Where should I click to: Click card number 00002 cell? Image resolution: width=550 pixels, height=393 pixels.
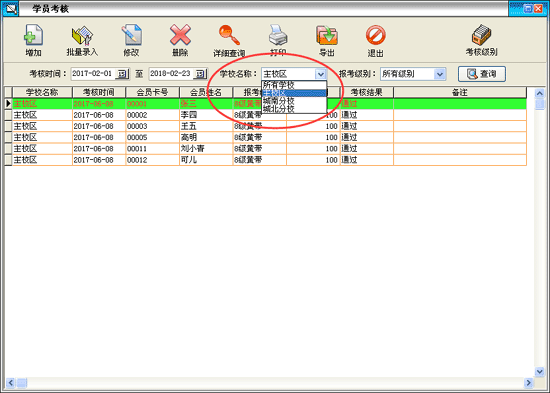click(x=152, y=115)
